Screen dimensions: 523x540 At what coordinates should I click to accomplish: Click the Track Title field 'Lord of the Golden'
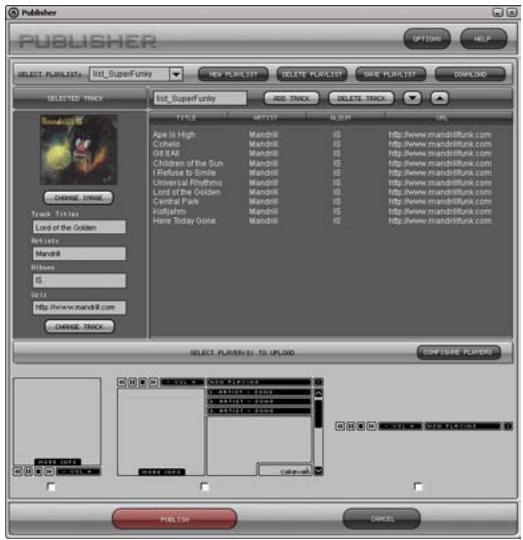pyautogui.click(x=79, y=227)
